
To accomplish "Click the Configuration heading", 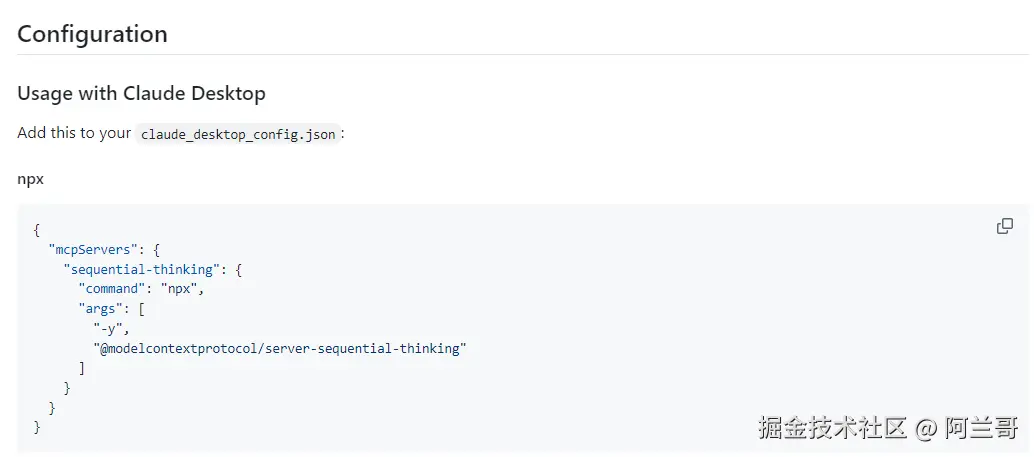I will tap(92, 34).
